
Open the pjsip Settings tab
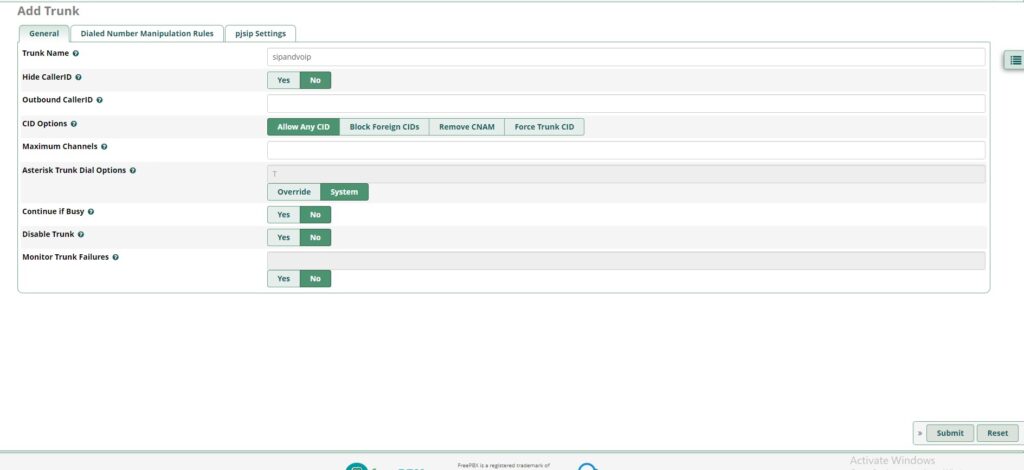[x=259, y=33]
